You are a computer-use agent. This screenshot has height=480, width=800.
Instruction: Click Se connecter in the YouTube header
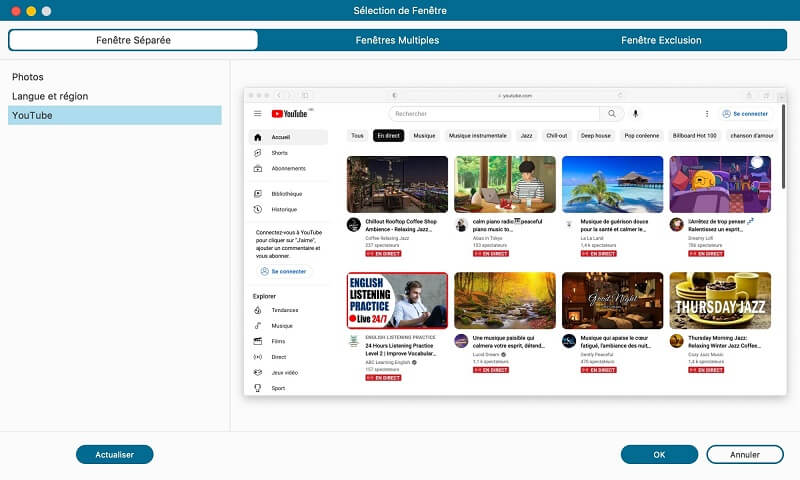(745, 114)
